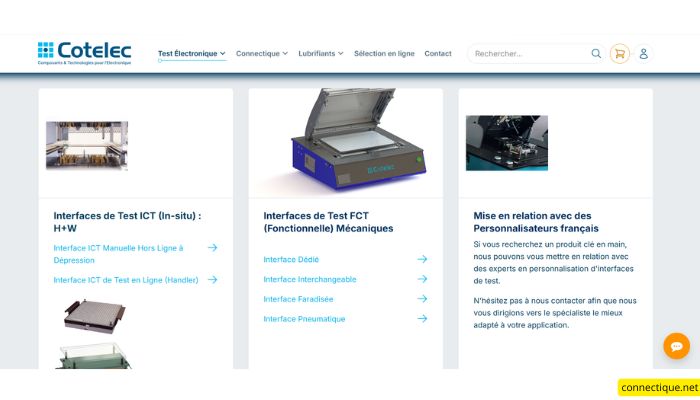Click arrow beside Interface ICT de Test en Ligne
Screen dimensions: 700x400
tap(212, 279)
